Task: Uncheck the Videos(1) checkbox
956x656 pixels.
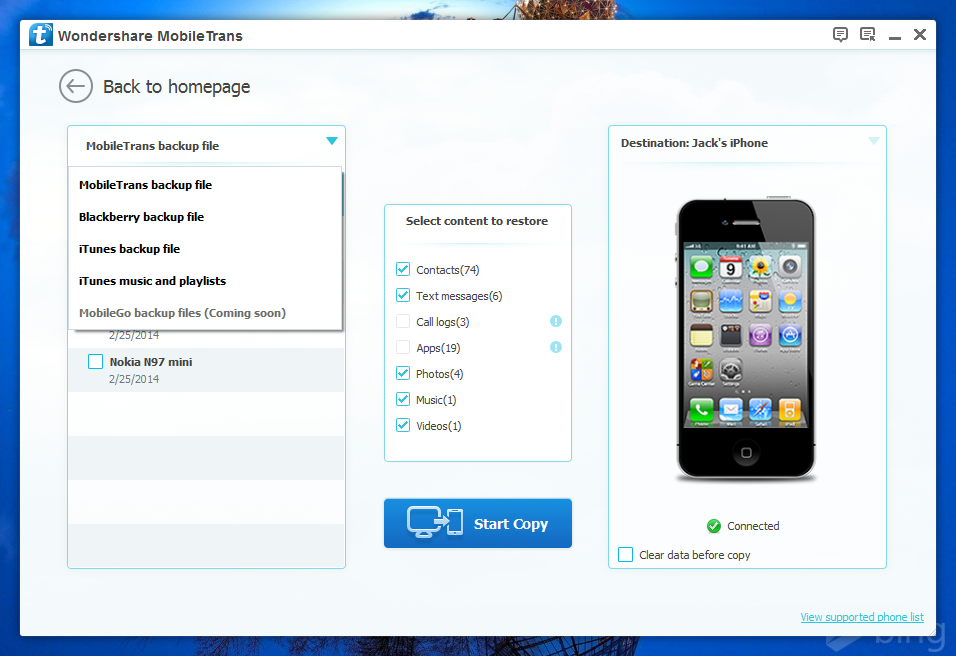Action: (402, 426)
